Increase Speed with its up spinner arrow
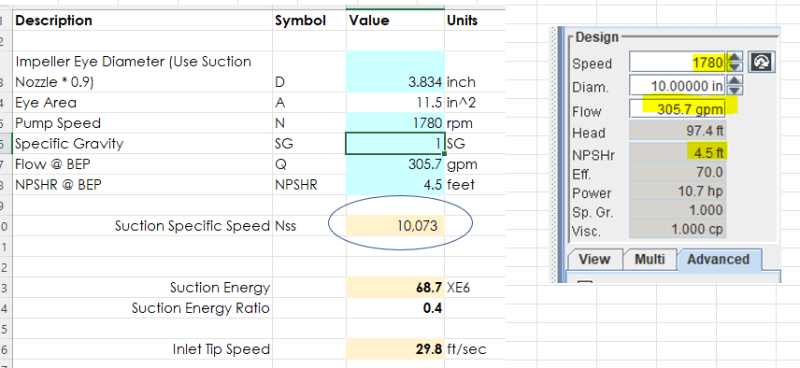This screenshot has height=368, width=800. click(735, 57)
